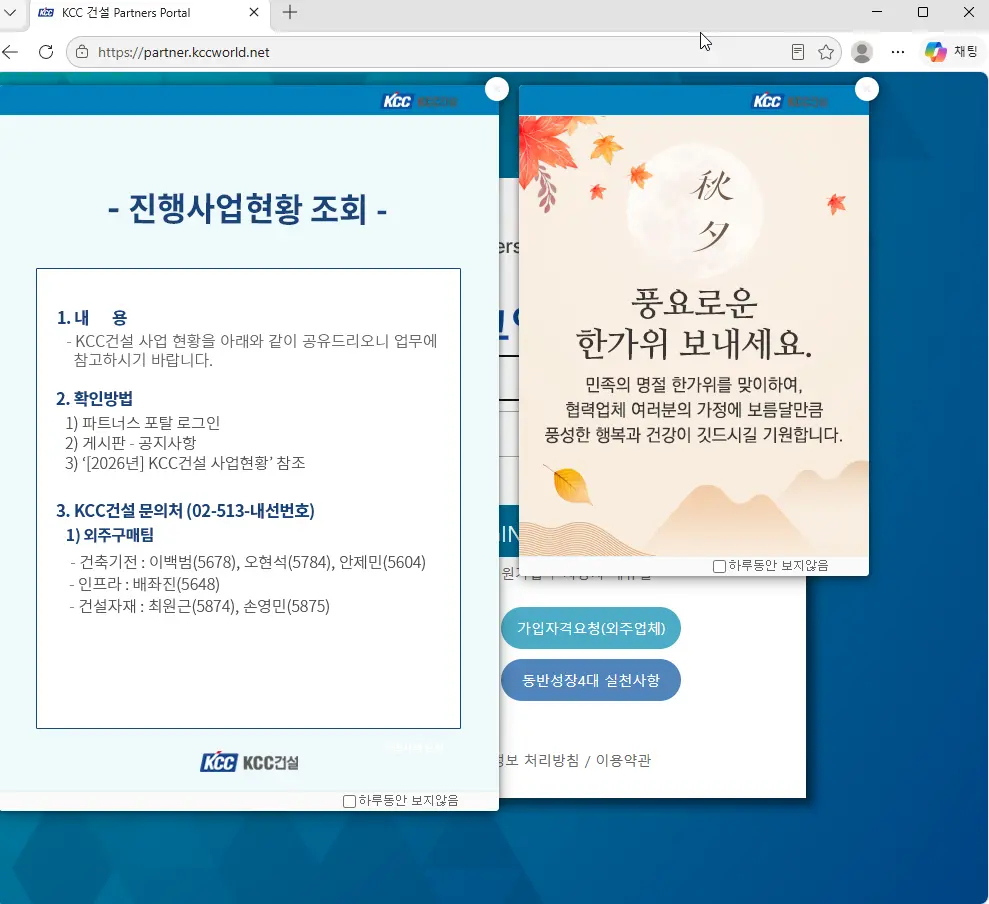
Task: Click the text 2) 게시판 - 공지사항
Action: (x=131, y=443)
